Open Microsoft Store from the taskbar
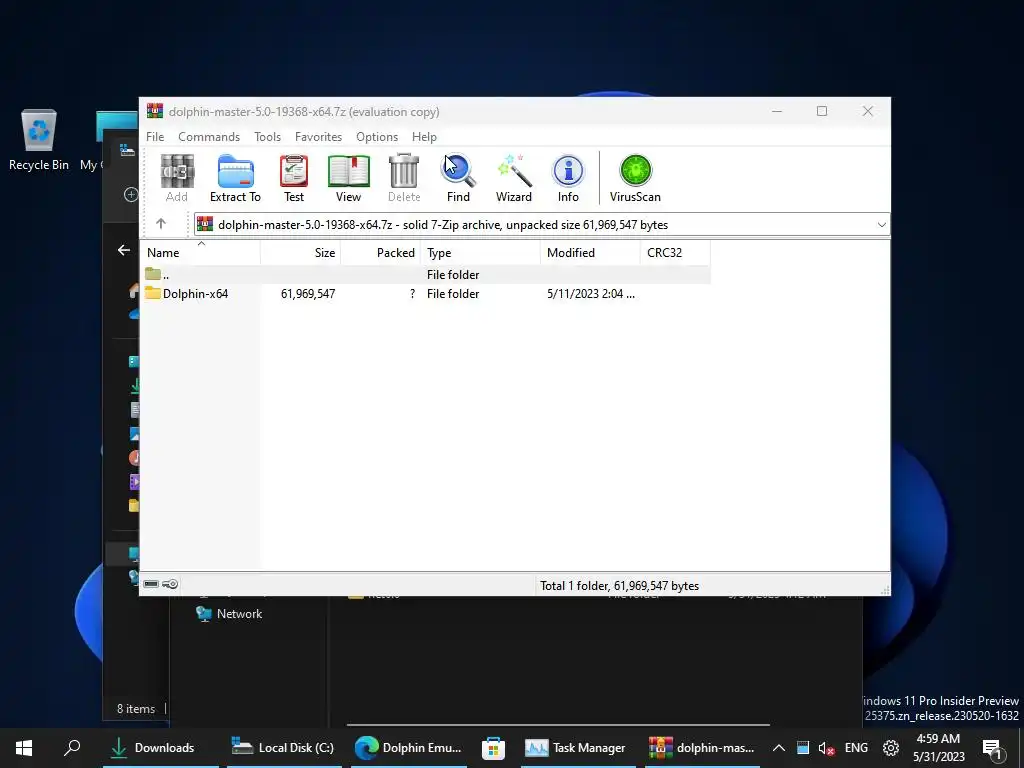Image resolution: width=1024 pixels, height=768 pixels. point(493,748)
